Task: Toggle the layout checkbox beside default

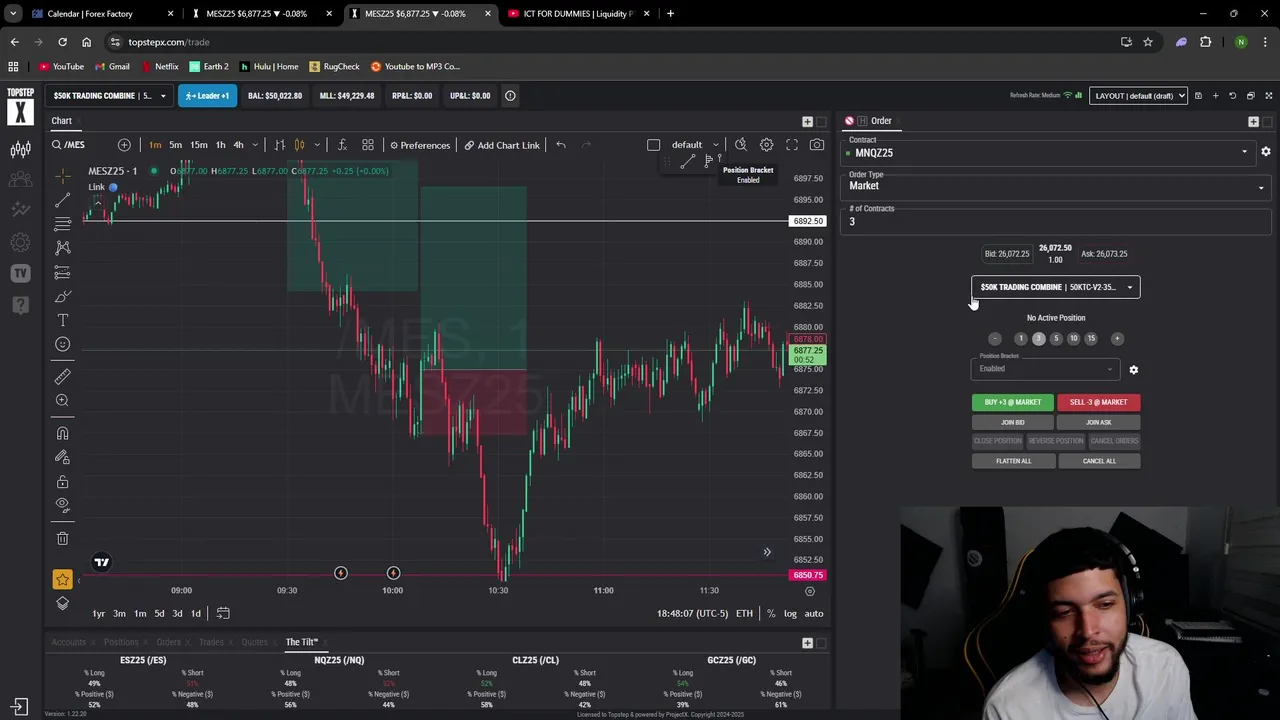Action: click(x=654, y=145)
